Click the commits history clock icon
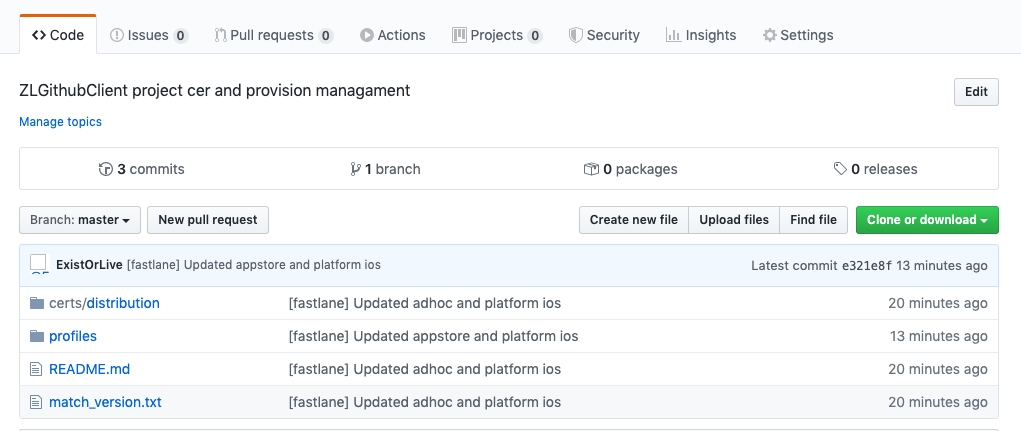1021x431 pixels. click(x=106, y=169)
